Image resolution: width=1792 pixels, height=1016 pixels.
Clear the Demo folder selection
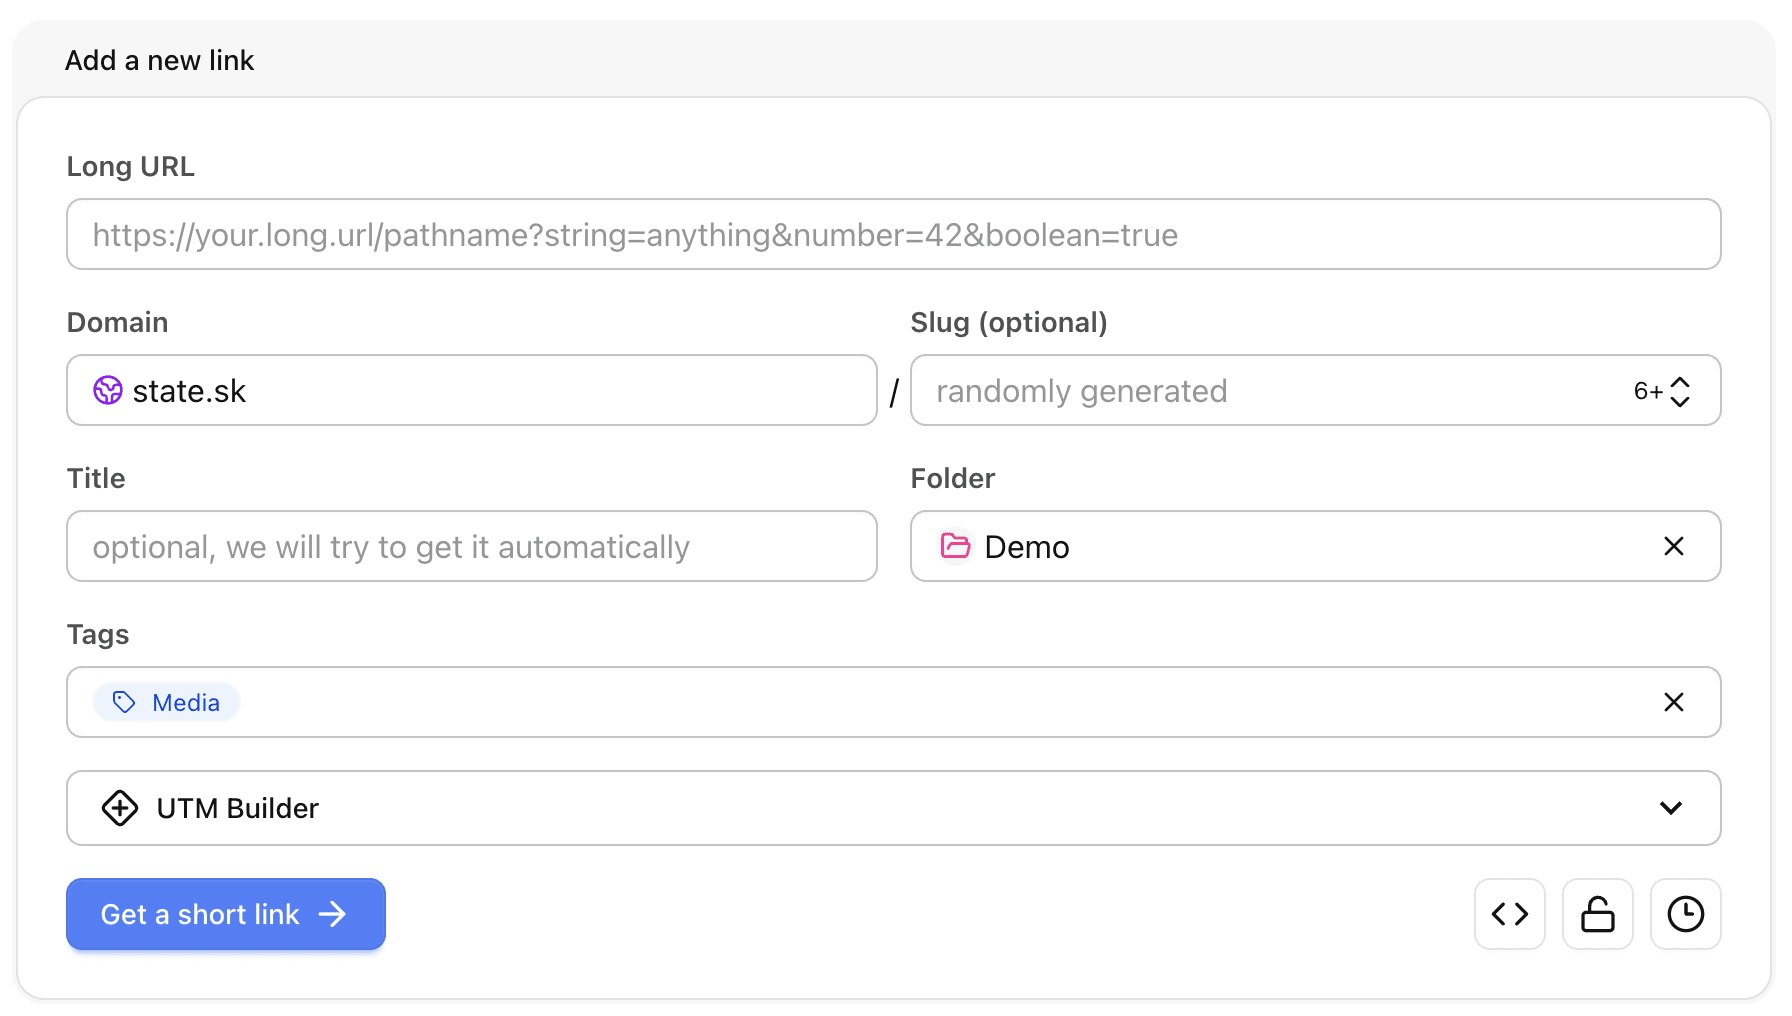[1673, 546]
